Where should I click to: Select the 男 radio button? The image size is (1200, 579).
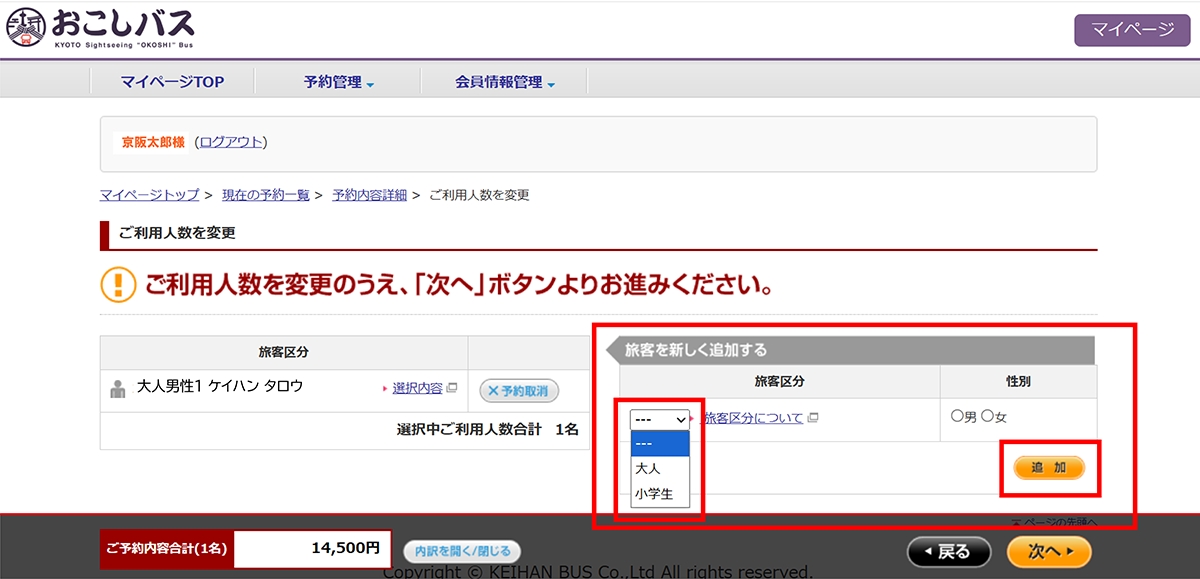(x=957, y=416)
